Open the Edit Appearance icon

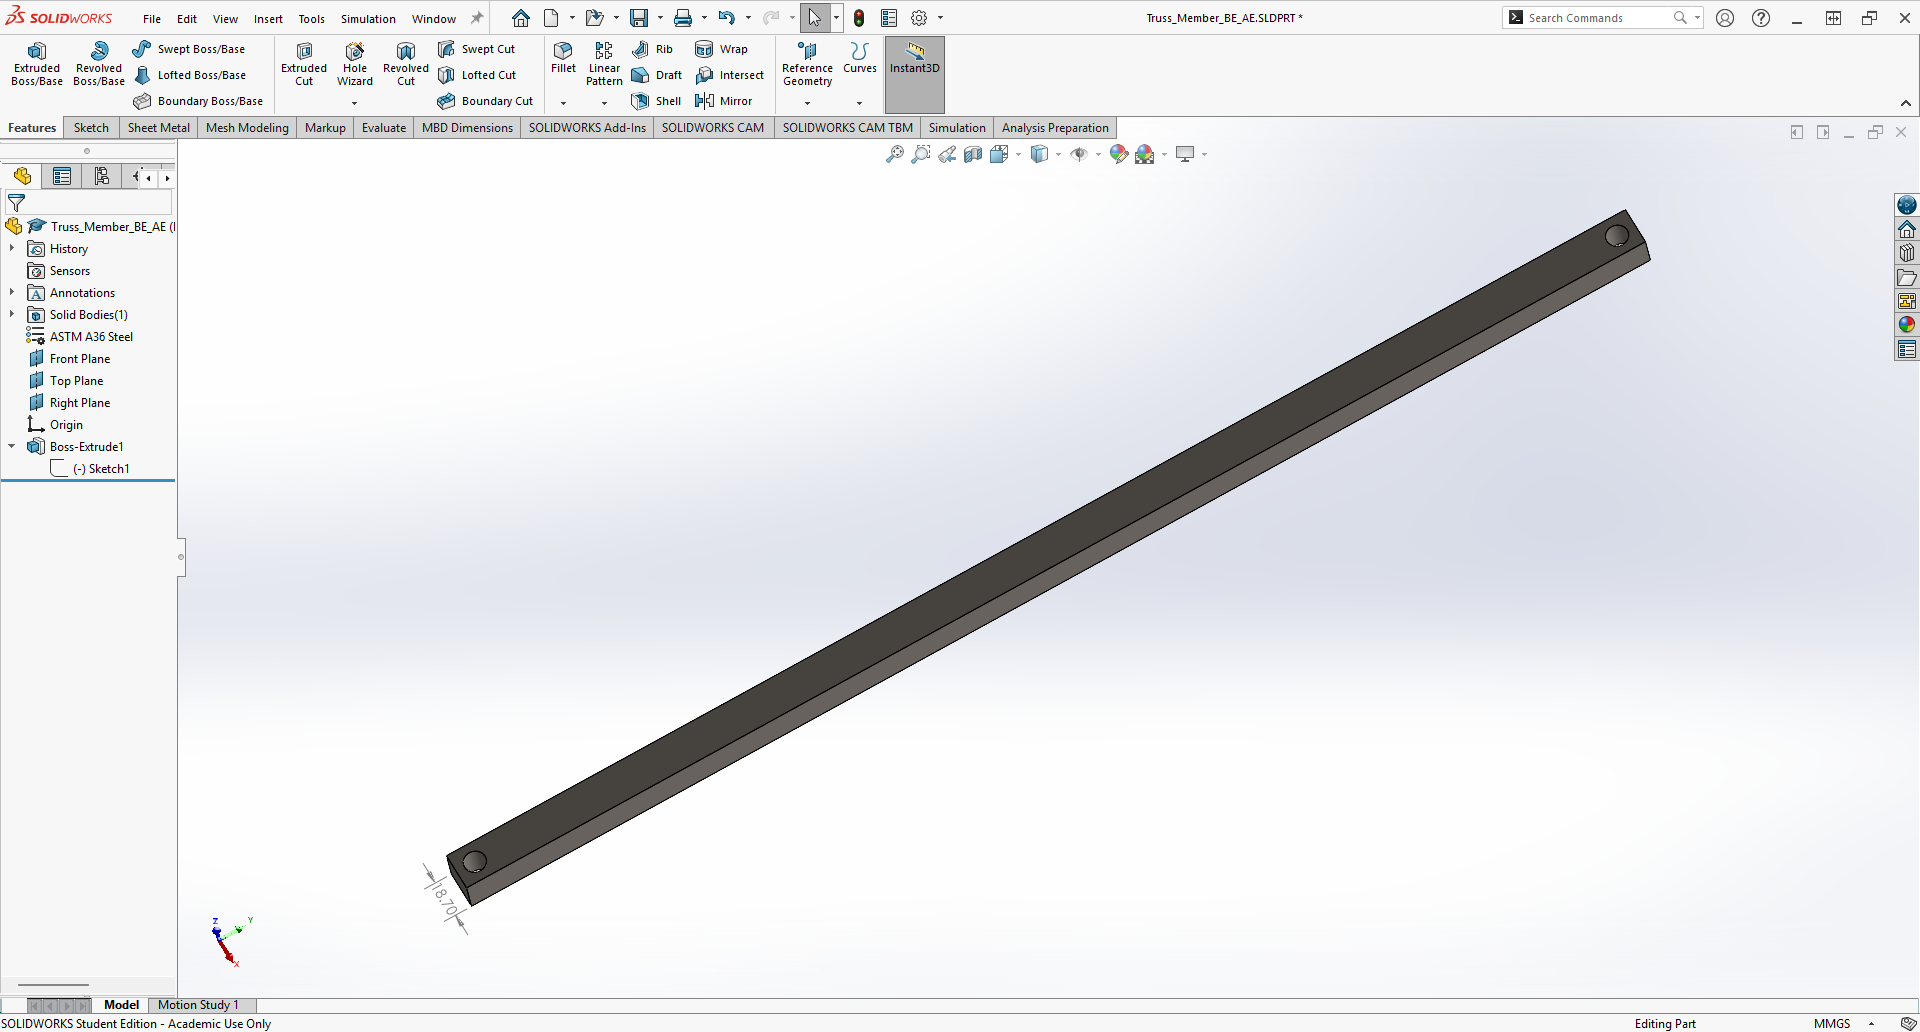(x=1119, y=154)
